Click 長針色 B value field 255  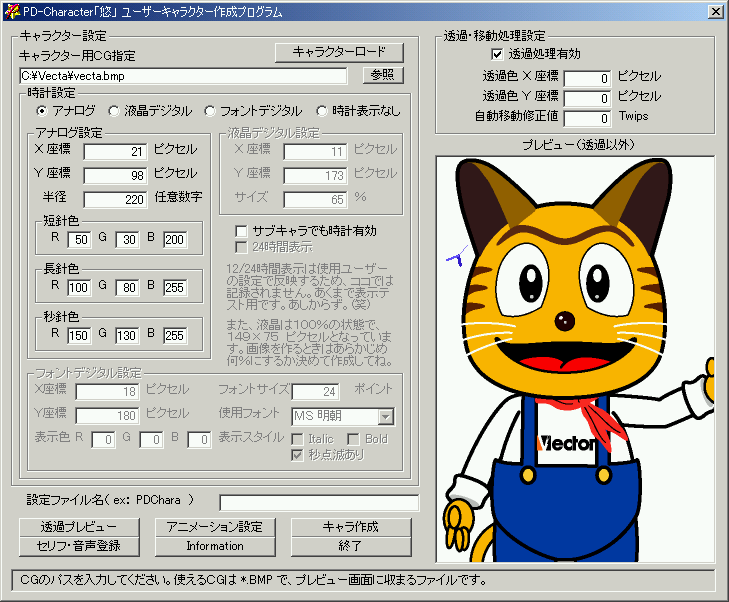175,288
